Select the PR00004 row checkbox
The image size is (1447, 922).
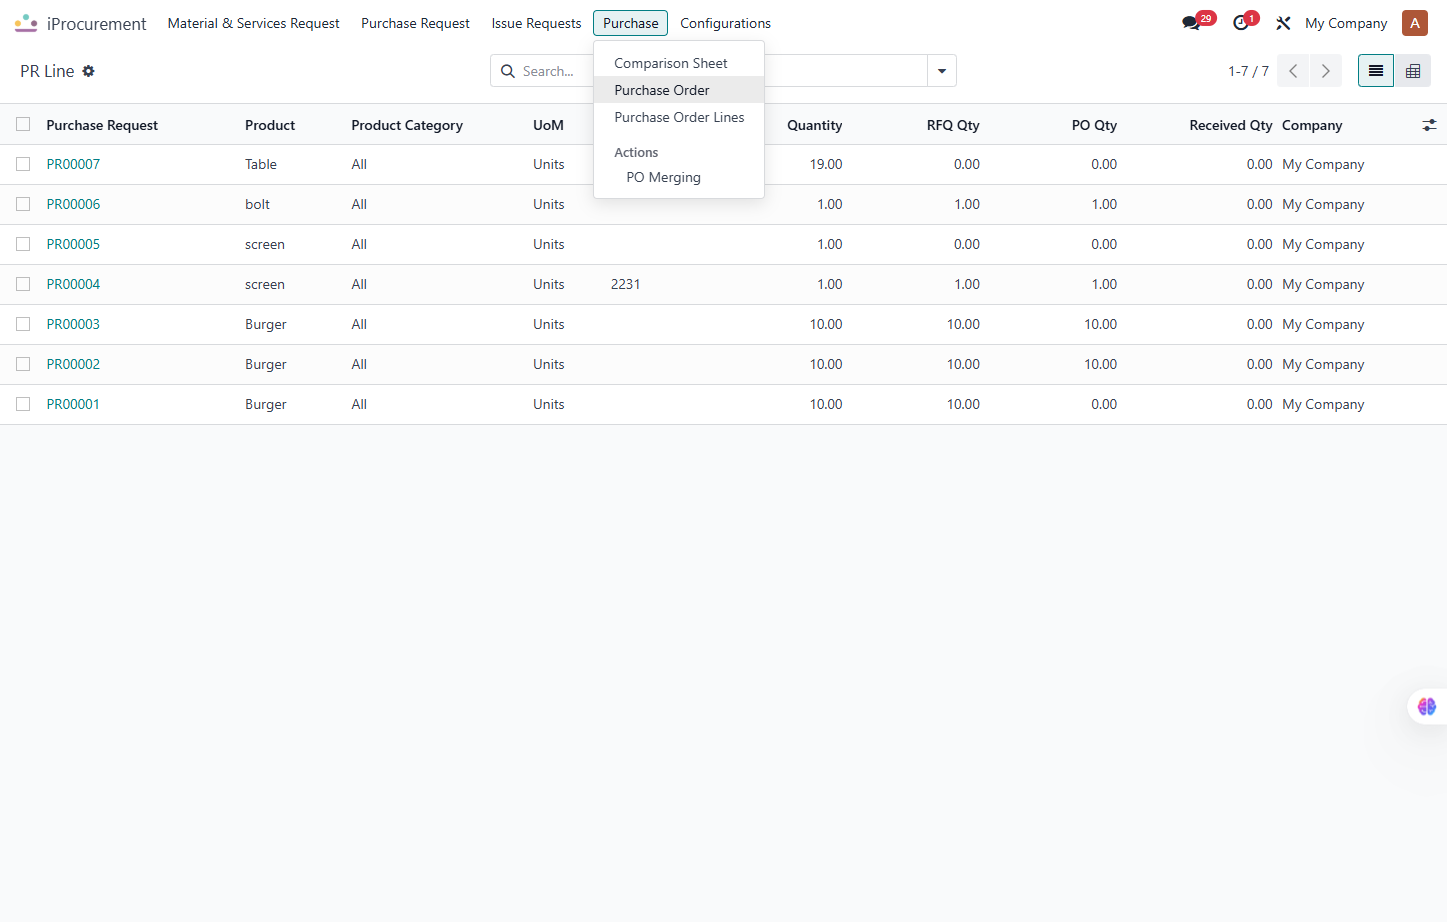tap(23, 284)
